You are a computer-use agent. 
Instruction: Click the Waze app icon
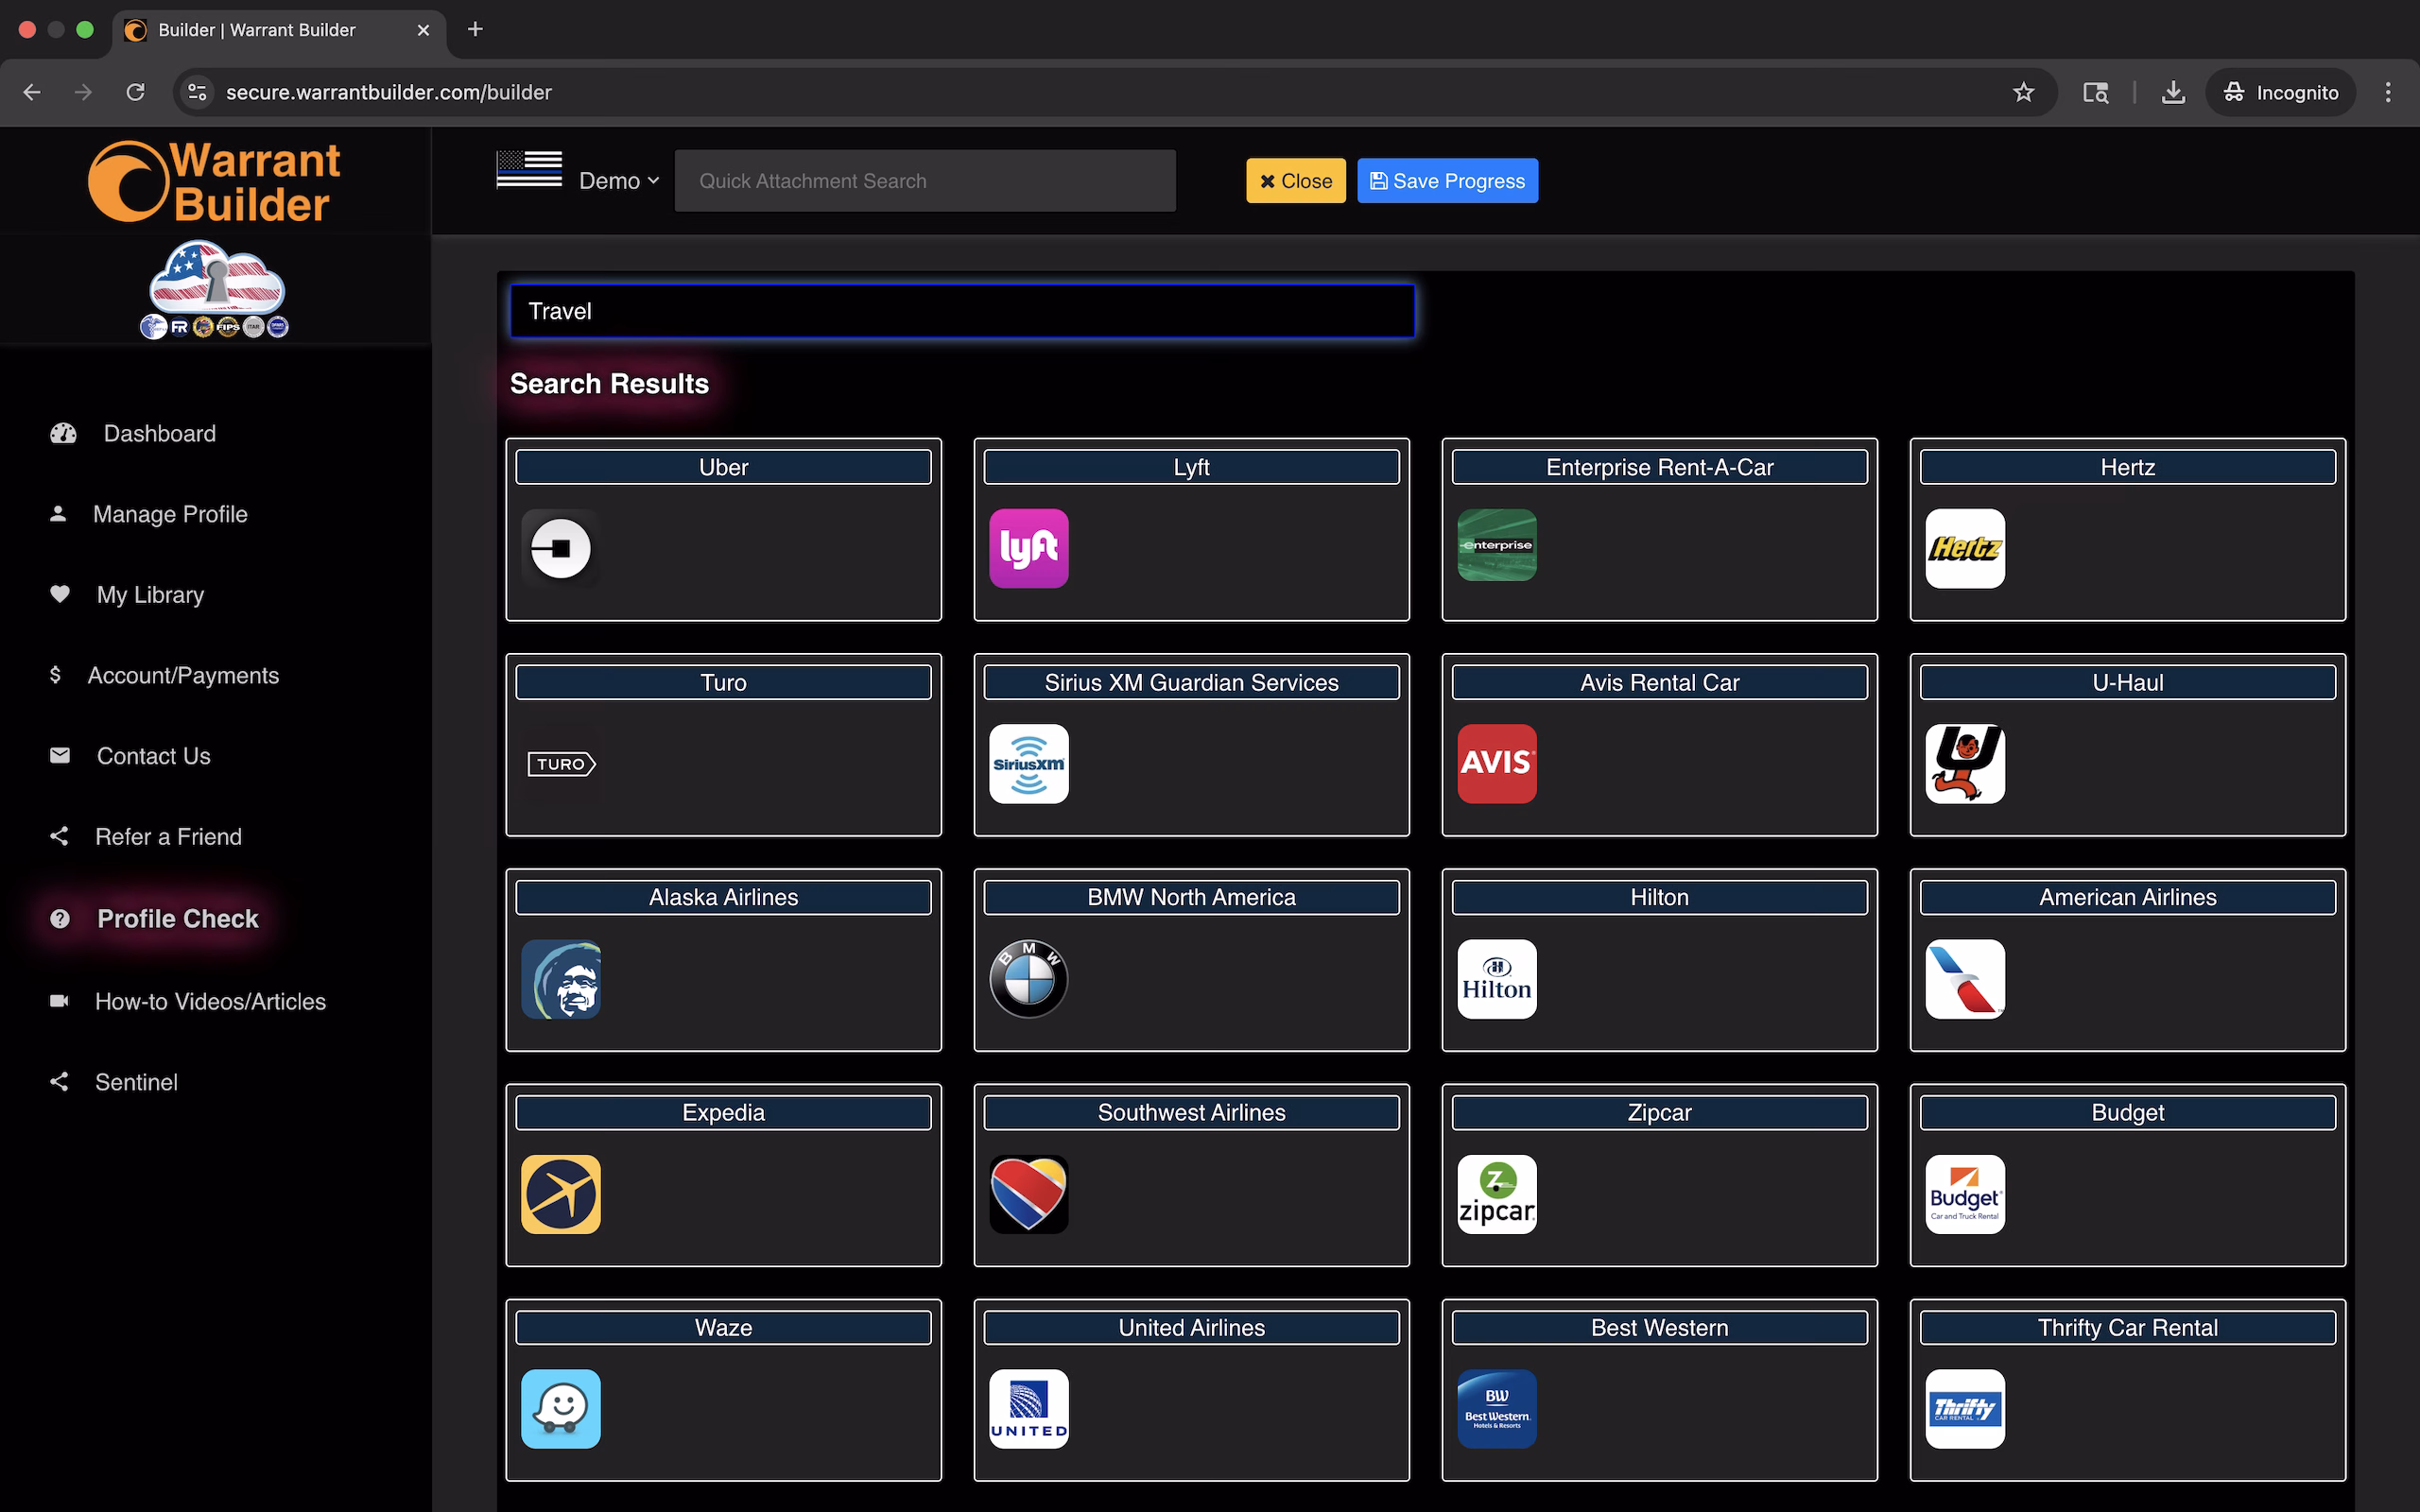coord(560,1408)
